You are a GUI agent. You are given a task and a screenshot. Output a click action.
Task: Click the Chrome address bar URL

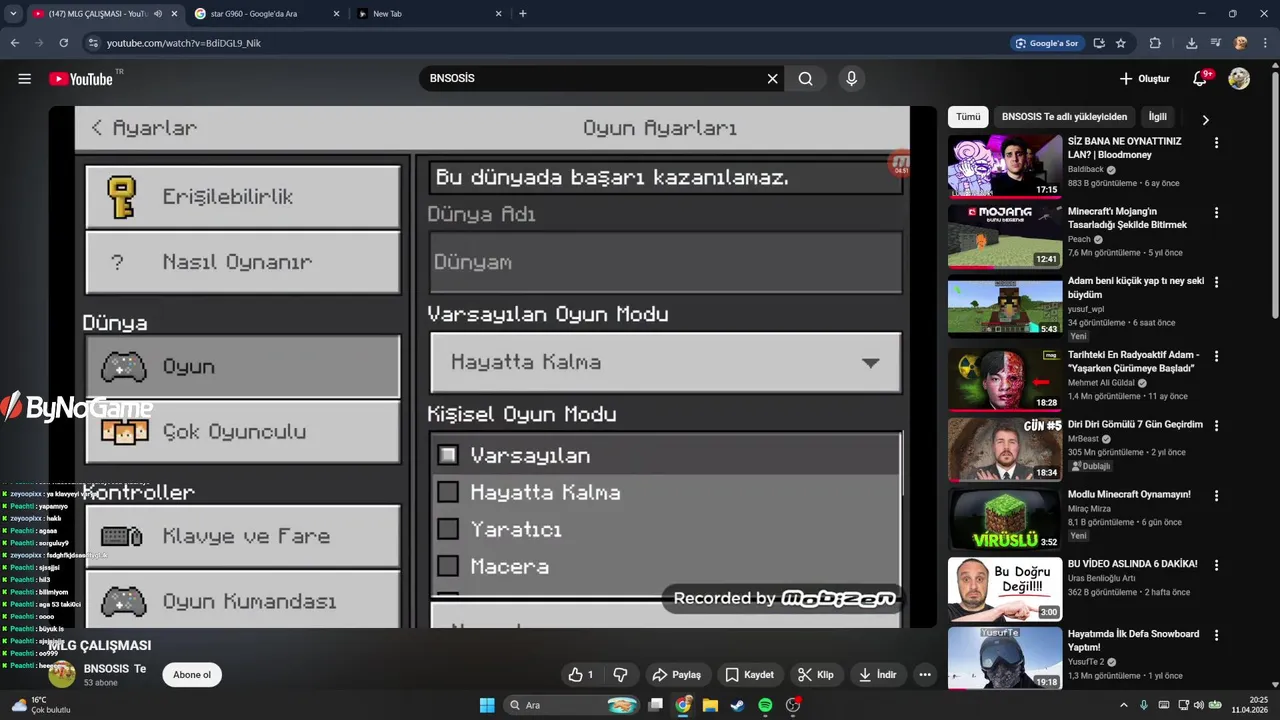click(184, 43)
